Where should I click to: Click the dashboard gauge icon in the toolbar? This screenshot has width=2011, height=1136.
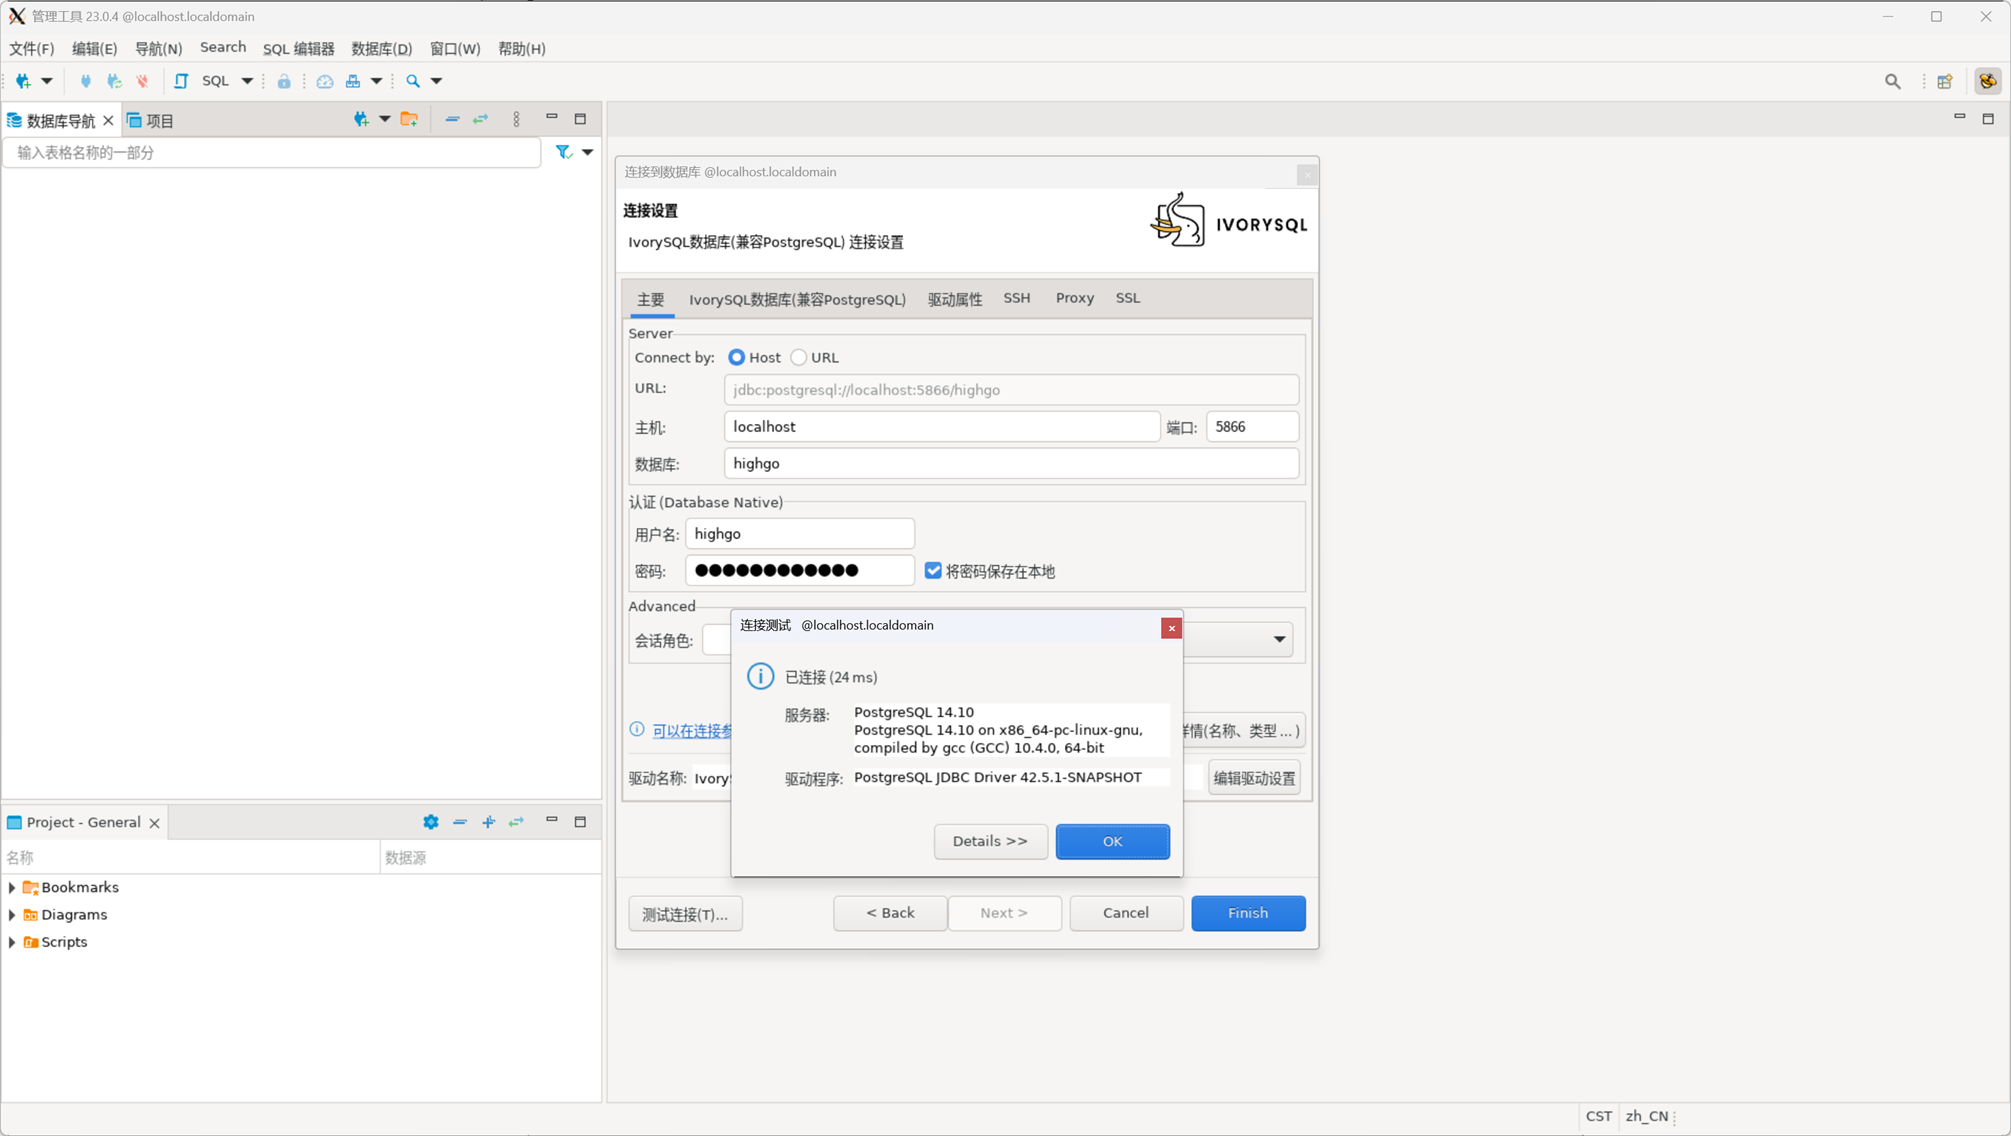click(x=325, y=81)
